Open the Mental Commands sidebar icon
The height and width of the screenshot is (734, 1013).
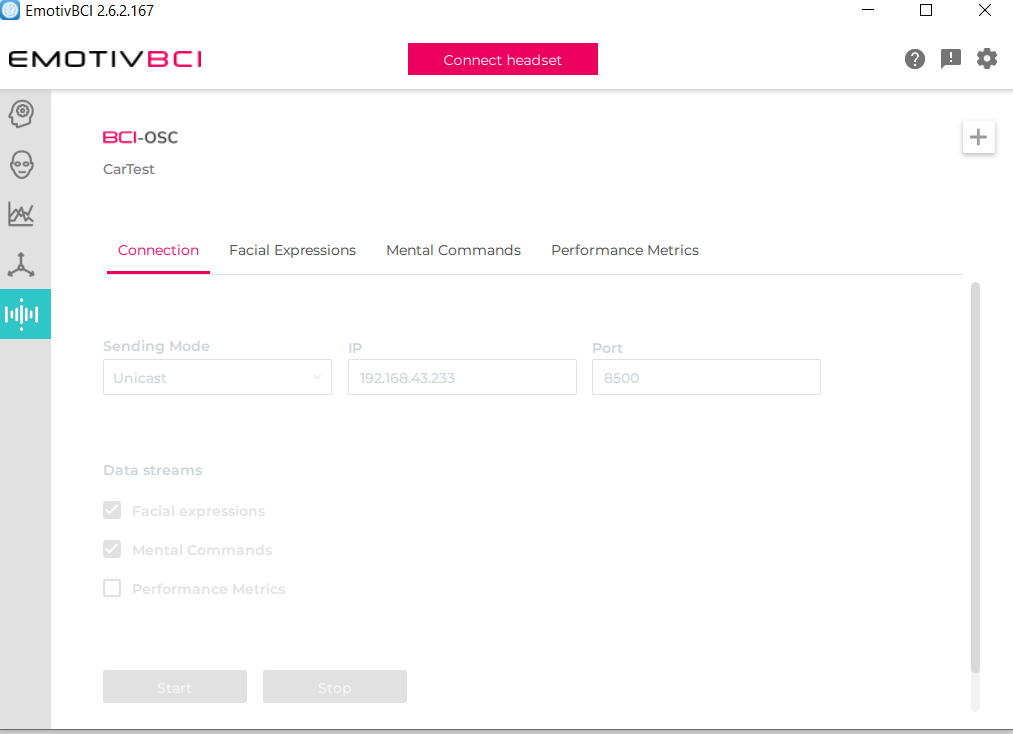point(25,113)
